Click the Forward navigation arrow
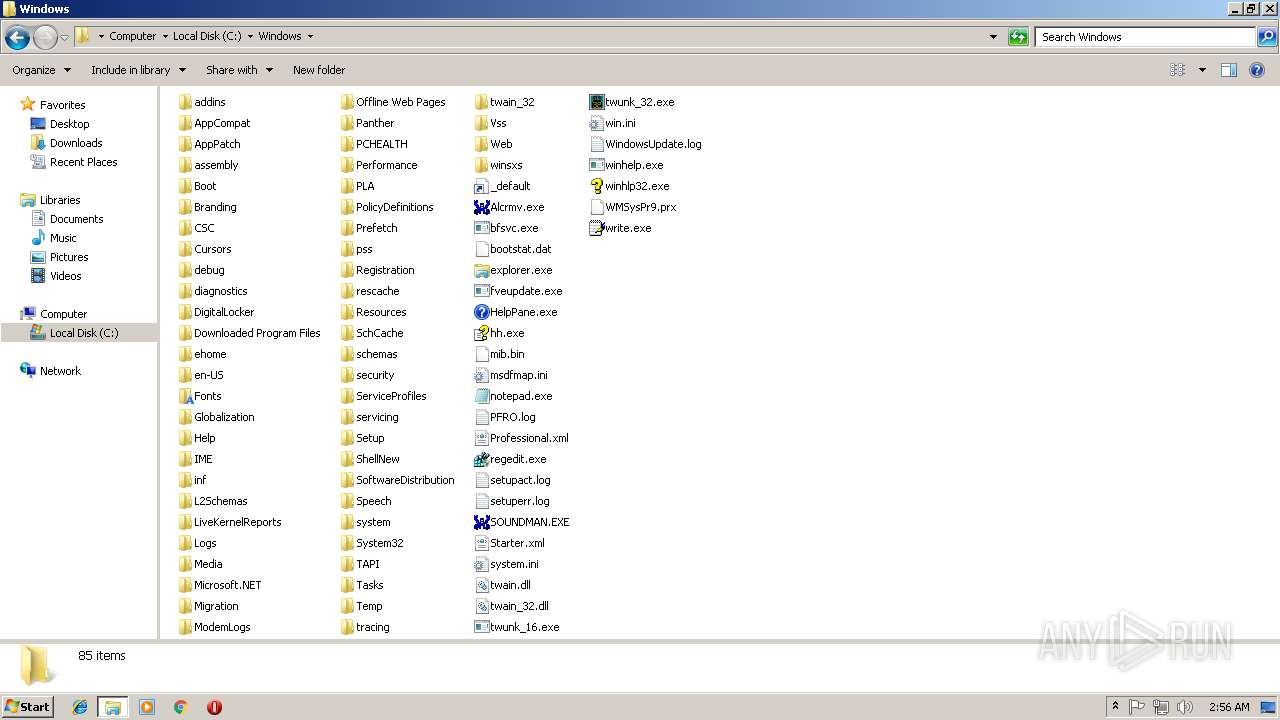This screenshot has height=720, width=1280. coord(45,37)
